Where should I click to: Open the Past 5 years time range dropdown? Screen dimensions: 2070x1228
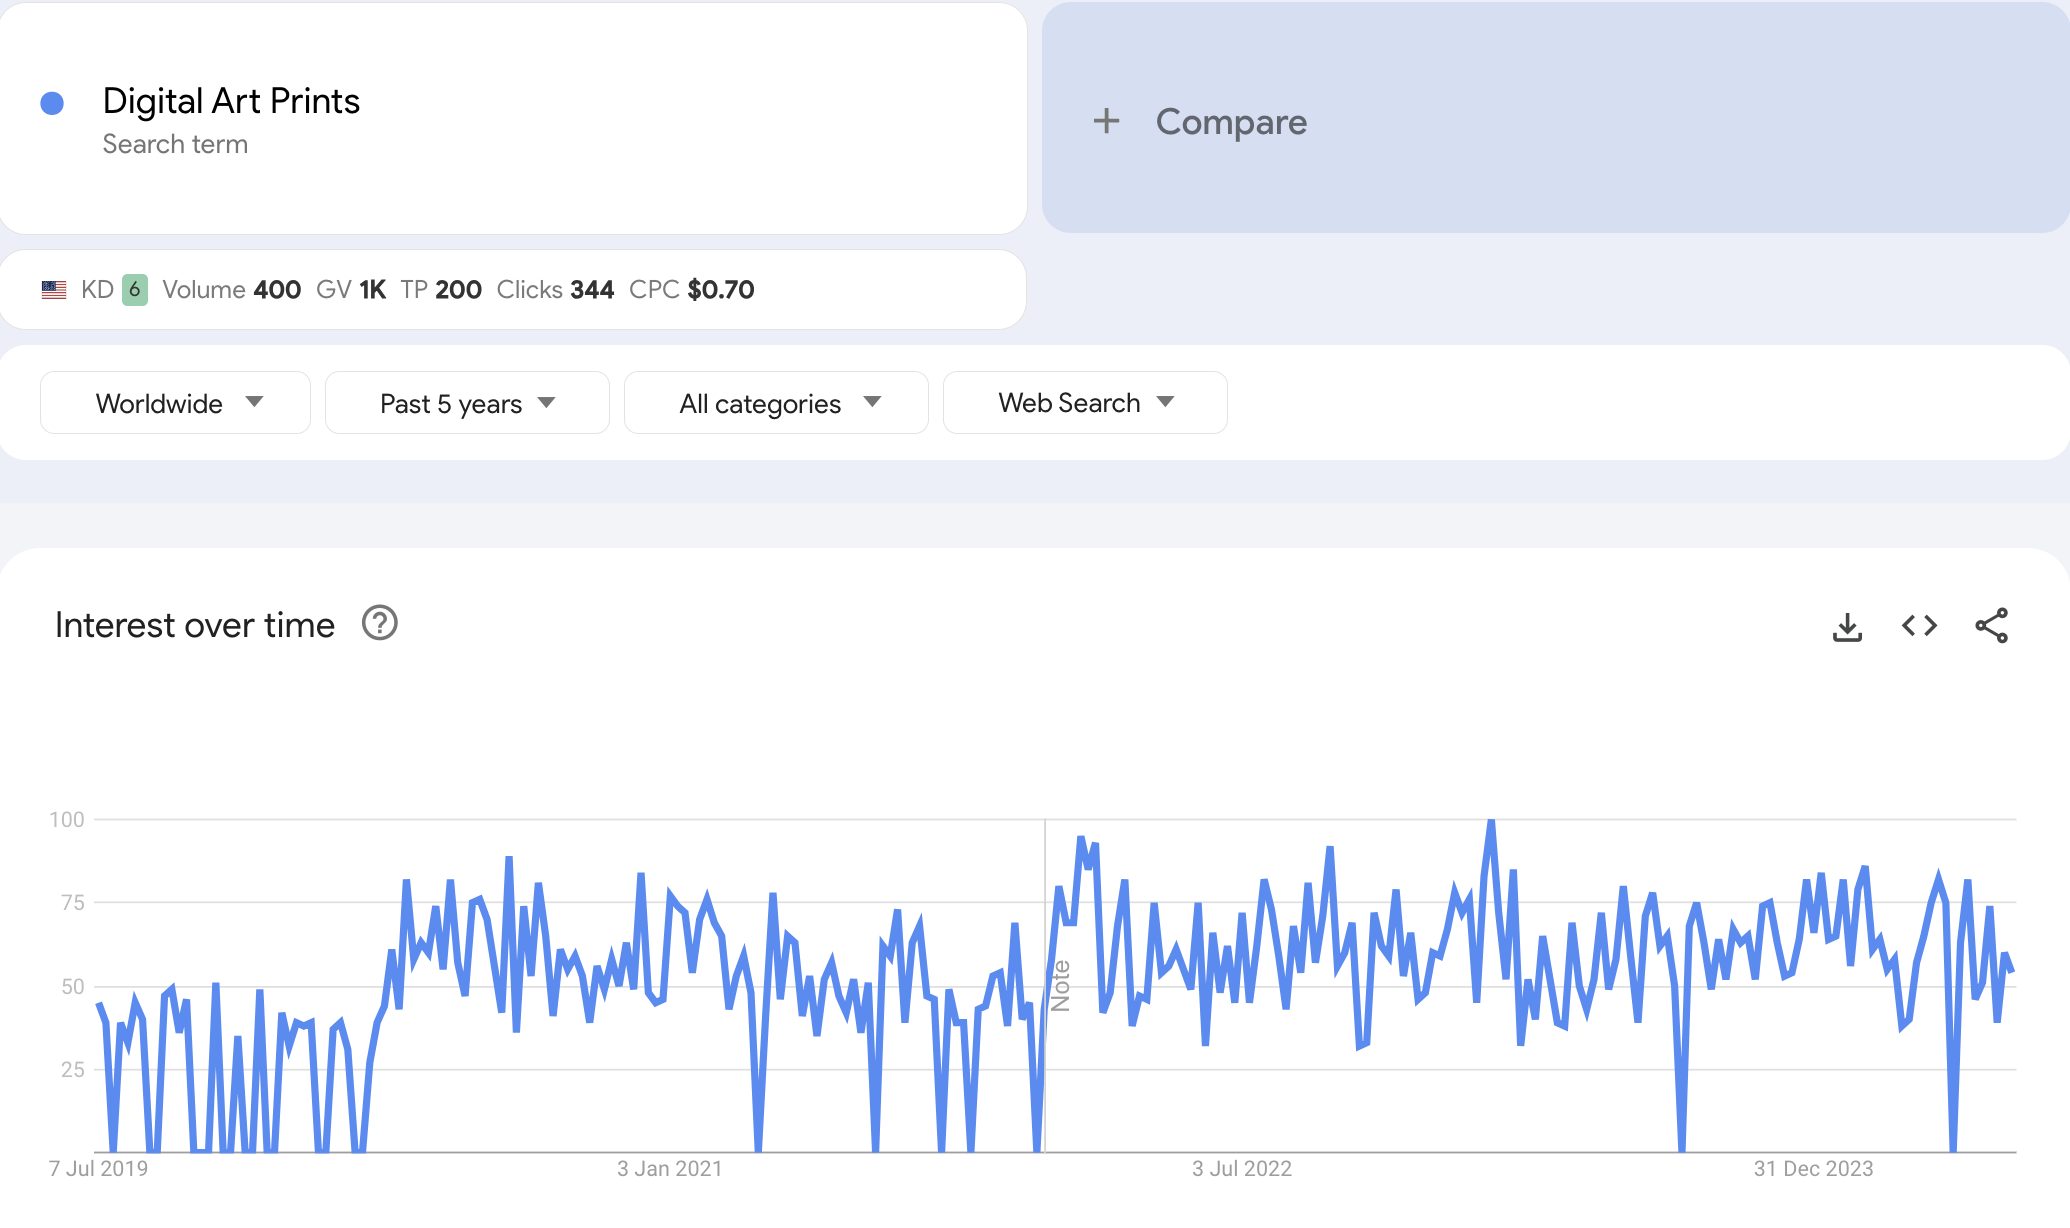pos(467,403)
